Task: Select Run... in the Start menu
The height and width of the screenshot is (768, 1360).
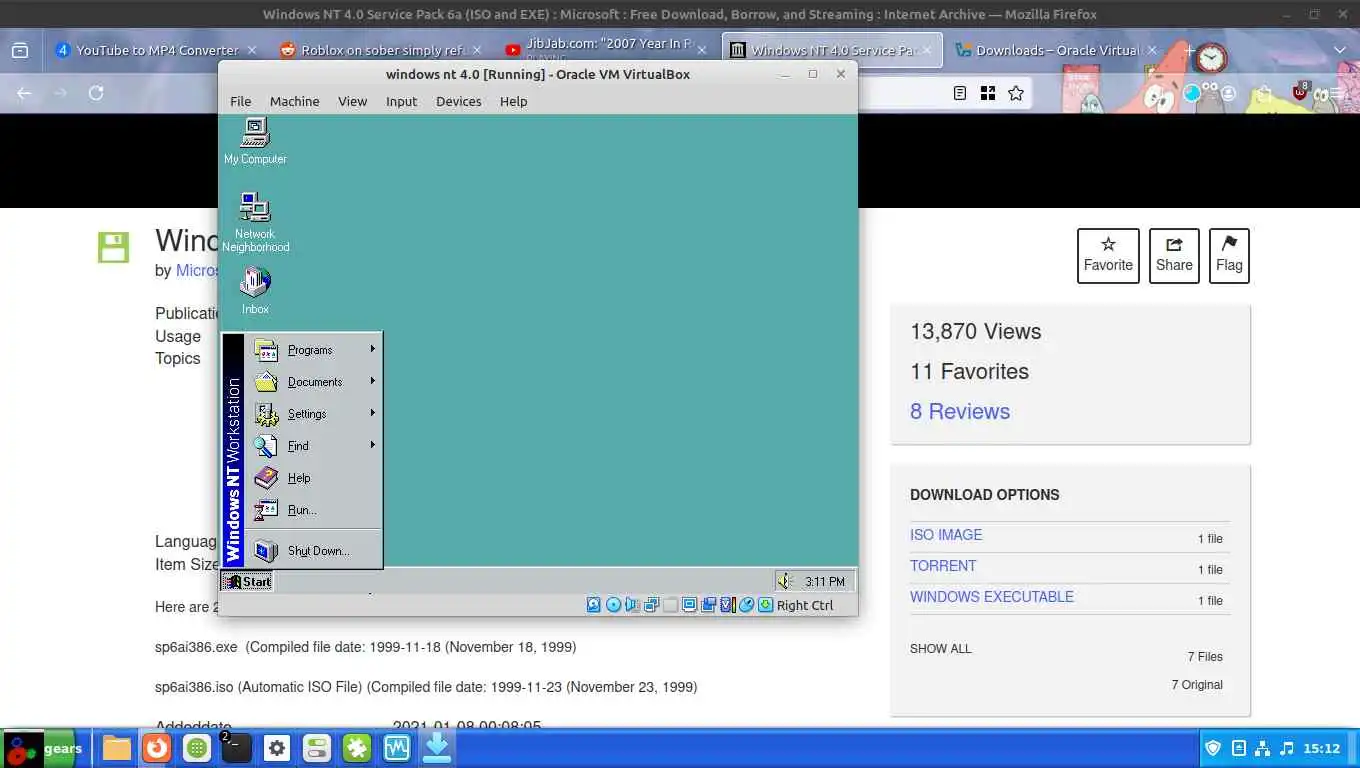Action: (x=314, y=510)
